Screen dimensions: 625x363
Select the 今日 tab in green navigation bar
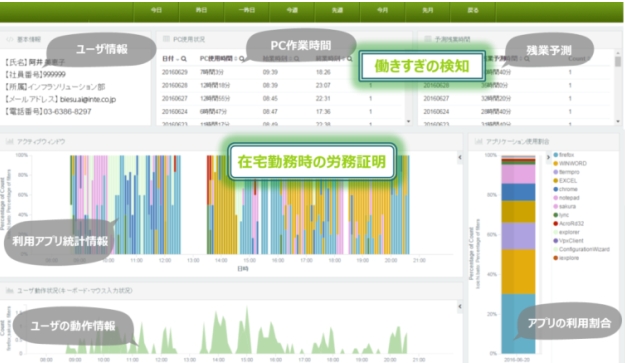157,11
